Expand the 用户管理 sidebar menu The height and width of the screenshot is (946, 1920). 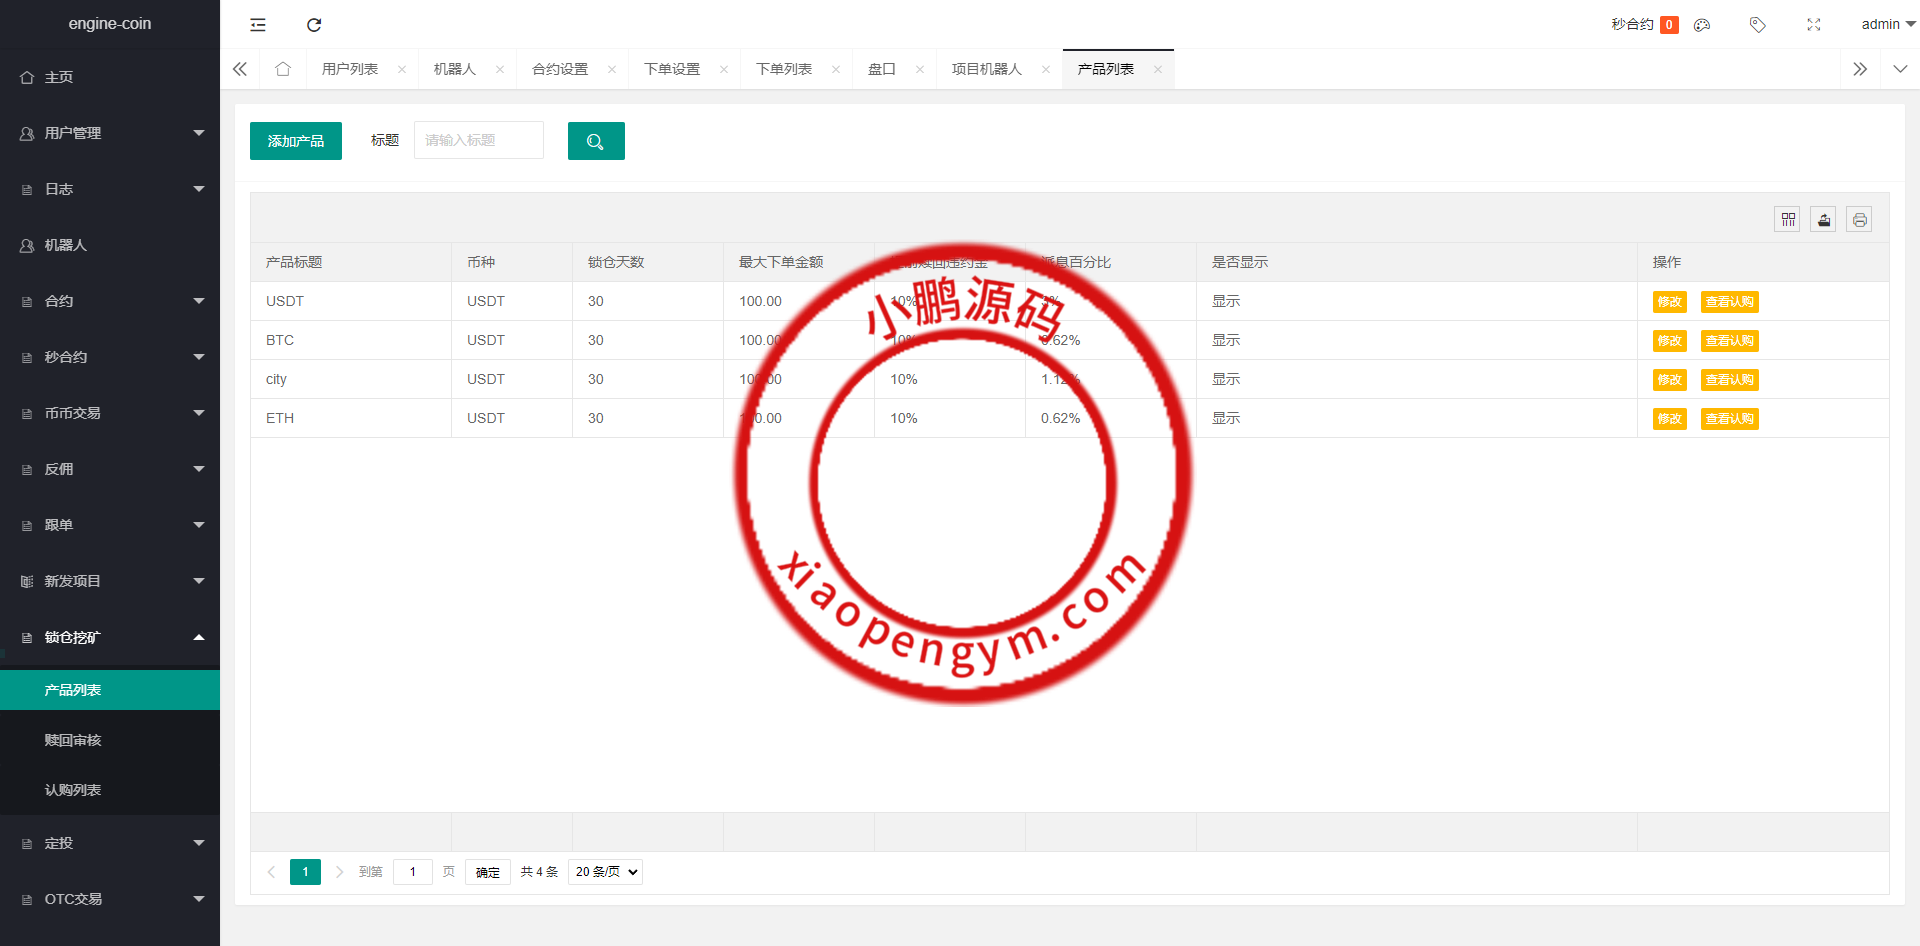tap(110, 133)
